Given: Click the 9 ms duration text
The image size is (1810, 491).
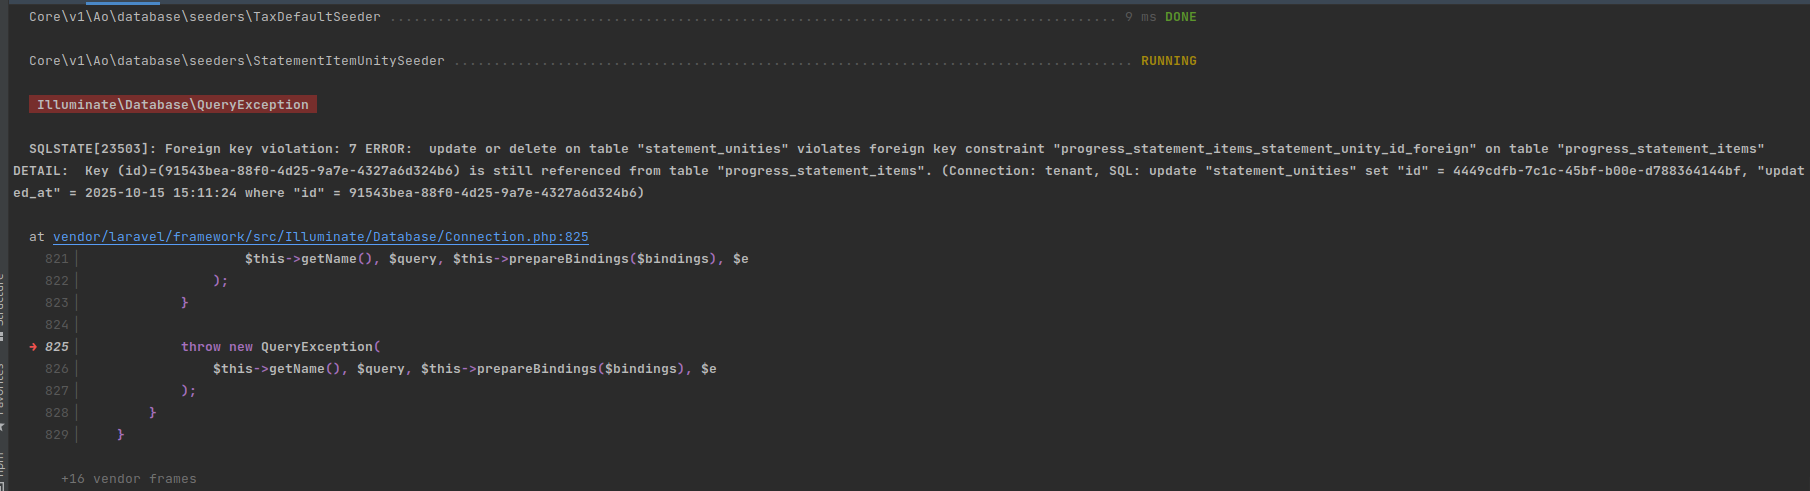Looking at the screenshot, I should pos(1140,17).
